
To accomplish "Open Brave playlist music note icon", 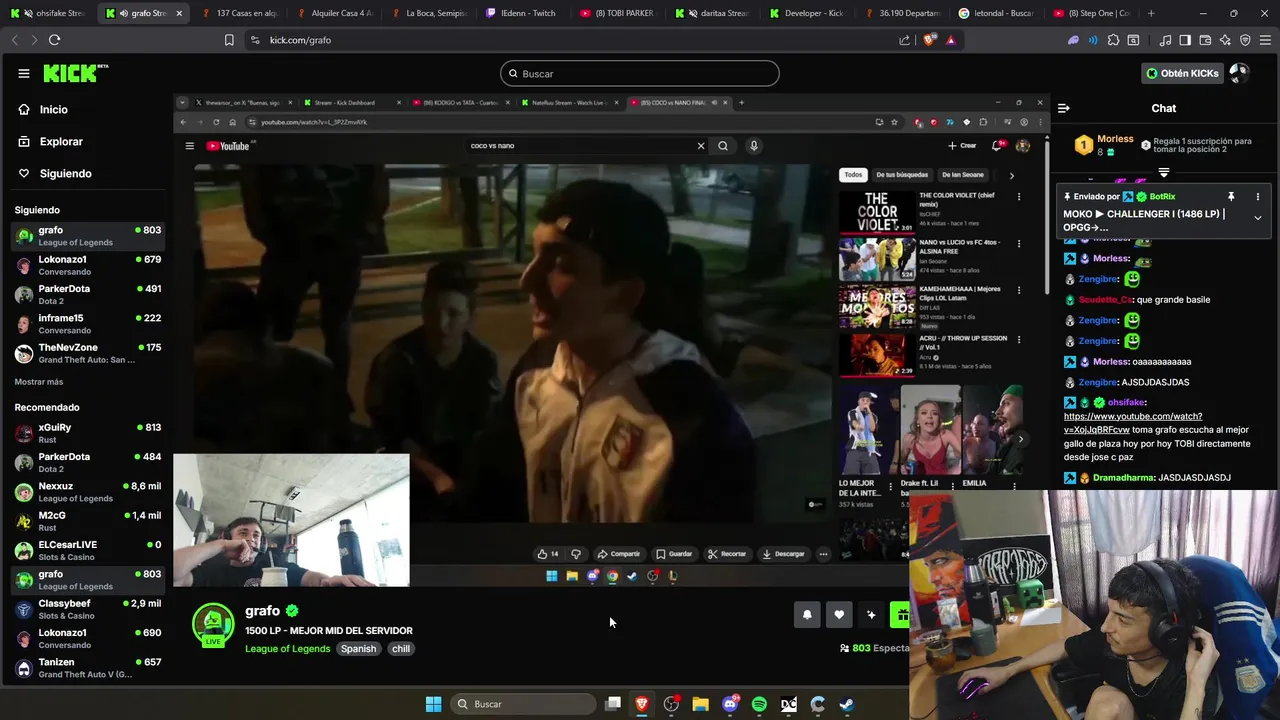I will (1165, 40).
